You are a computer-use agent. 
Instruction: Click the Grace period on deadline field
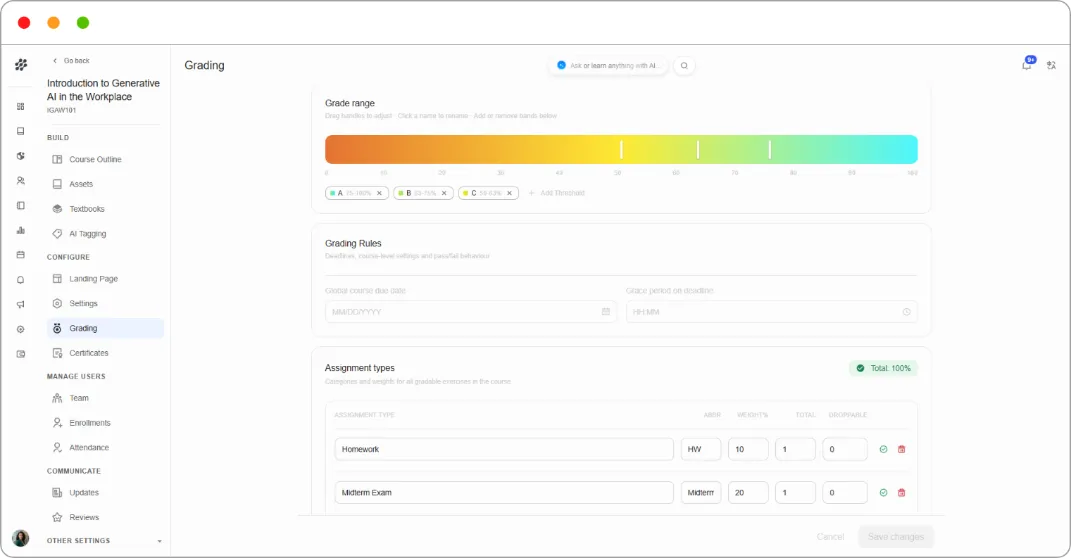click(772, 311)
